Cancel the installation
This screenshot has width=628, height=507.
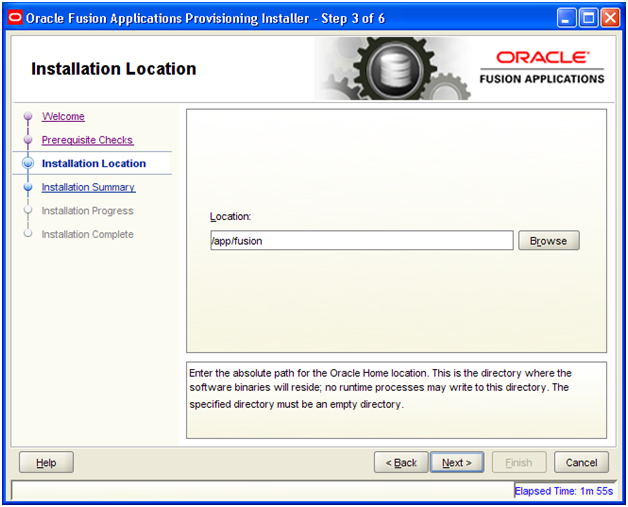(x=582, y=463)
